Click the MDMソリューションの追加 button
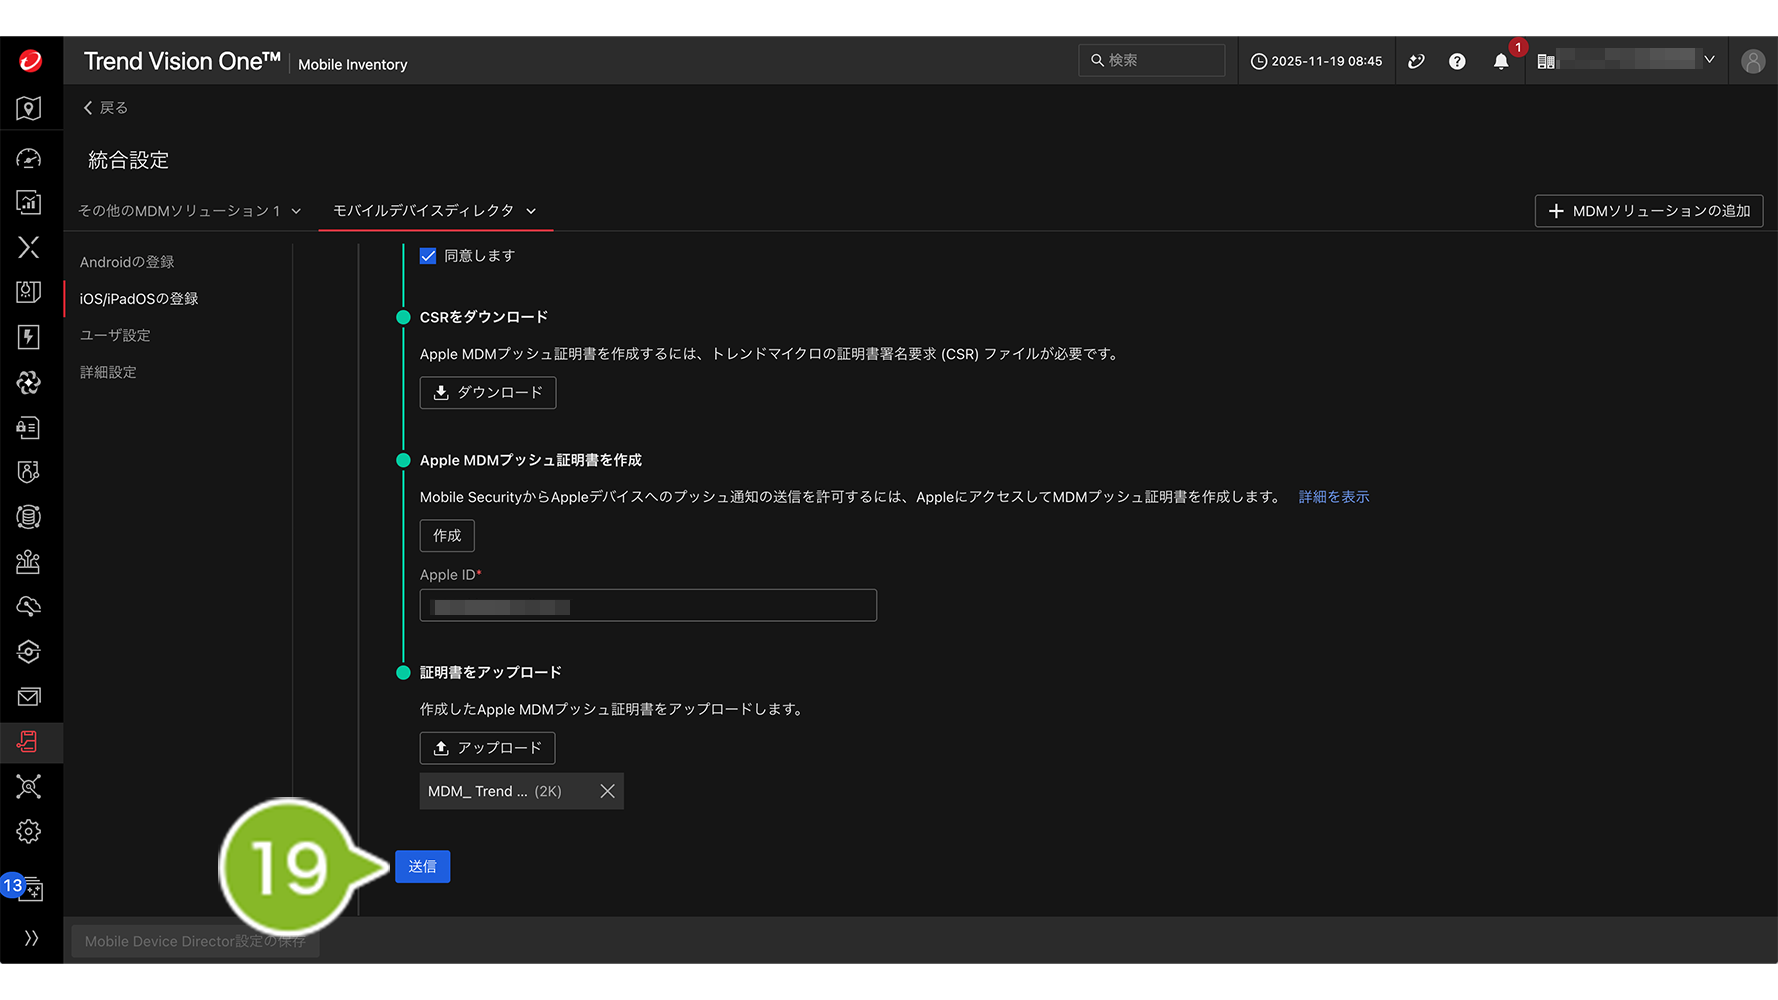 1648,211
